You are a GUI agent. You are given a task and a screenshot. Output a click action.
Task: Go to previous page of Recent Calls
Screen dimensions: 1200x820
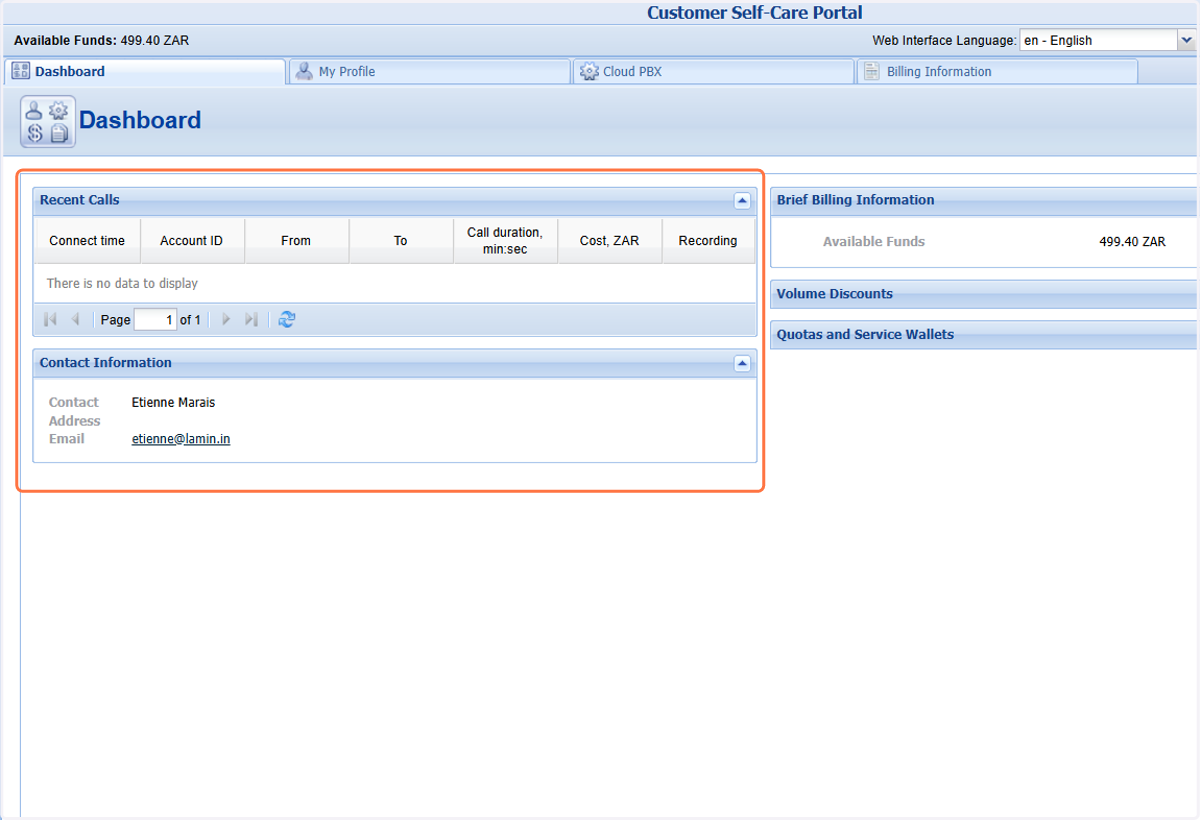coord(75,319)
